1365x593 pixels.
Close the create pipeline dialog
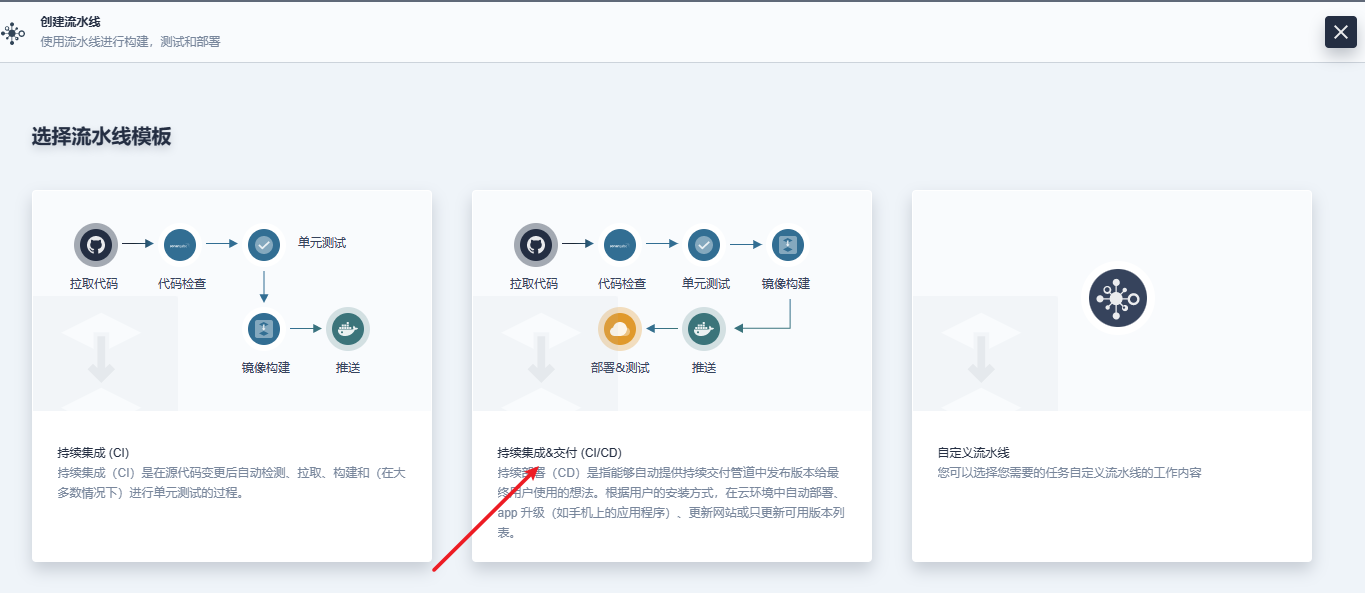pyautogui.click(x=1340, y=32)
